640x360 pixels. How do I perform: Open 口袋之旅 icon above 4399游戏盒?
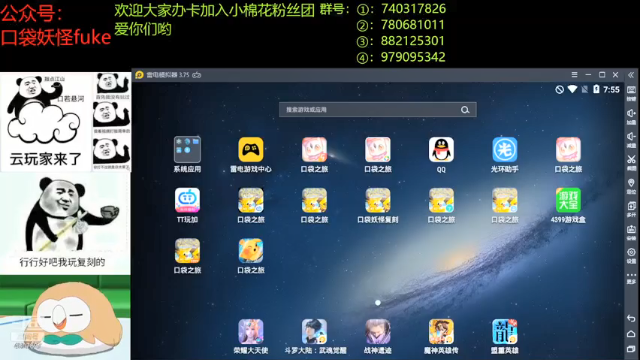point(568,150)
